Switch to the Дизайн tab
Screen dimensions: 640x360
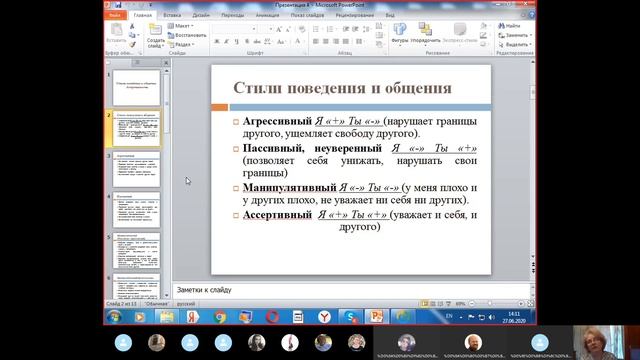click(201, 15)
